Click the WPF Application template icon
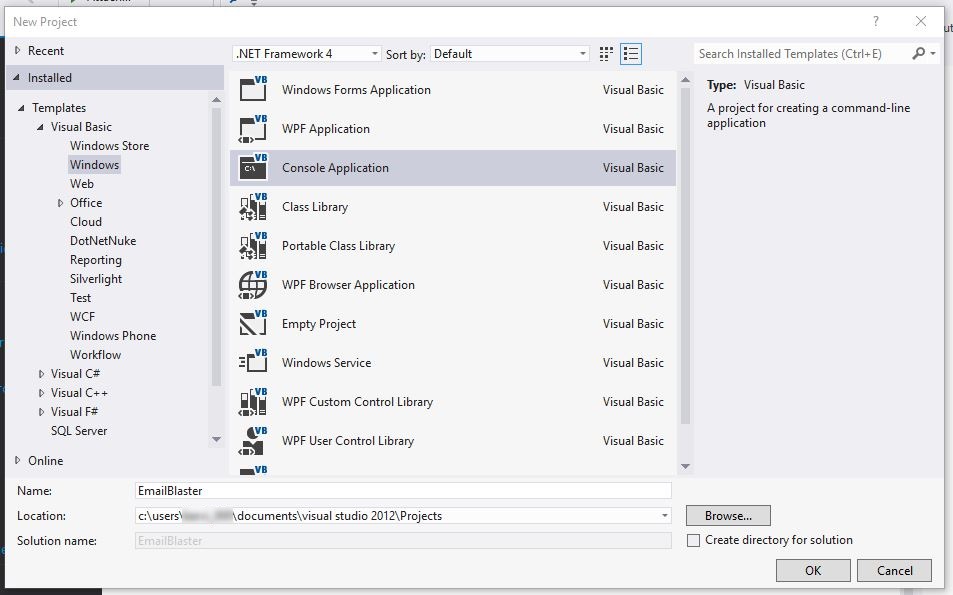953x595 pixels. (x=253, y=129)
